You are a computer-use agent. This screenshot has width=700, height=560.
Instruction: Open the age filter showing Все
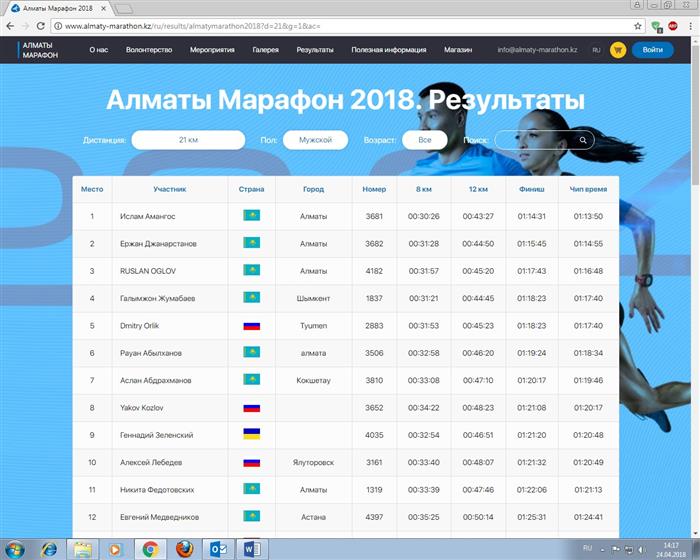pyautogui.click(x=425, y=140)
